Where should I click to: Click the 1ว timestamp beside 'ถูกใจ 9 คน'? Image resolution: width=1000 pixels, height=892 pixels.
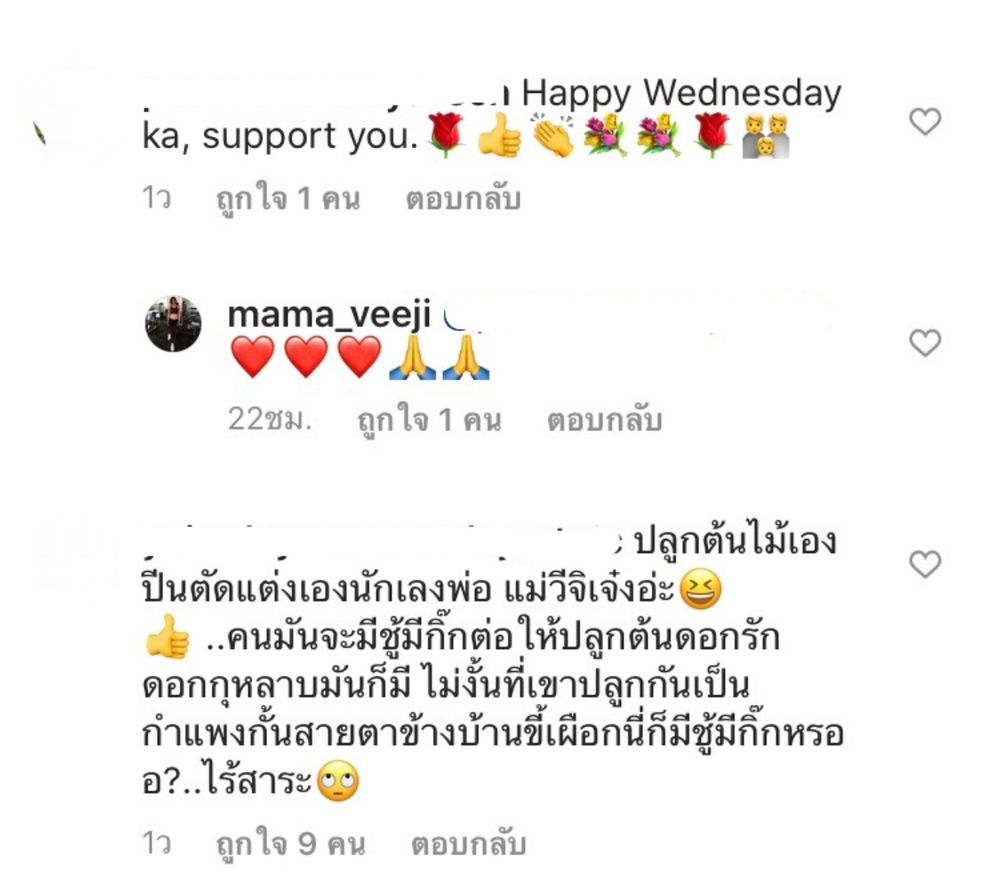point(156,844)
